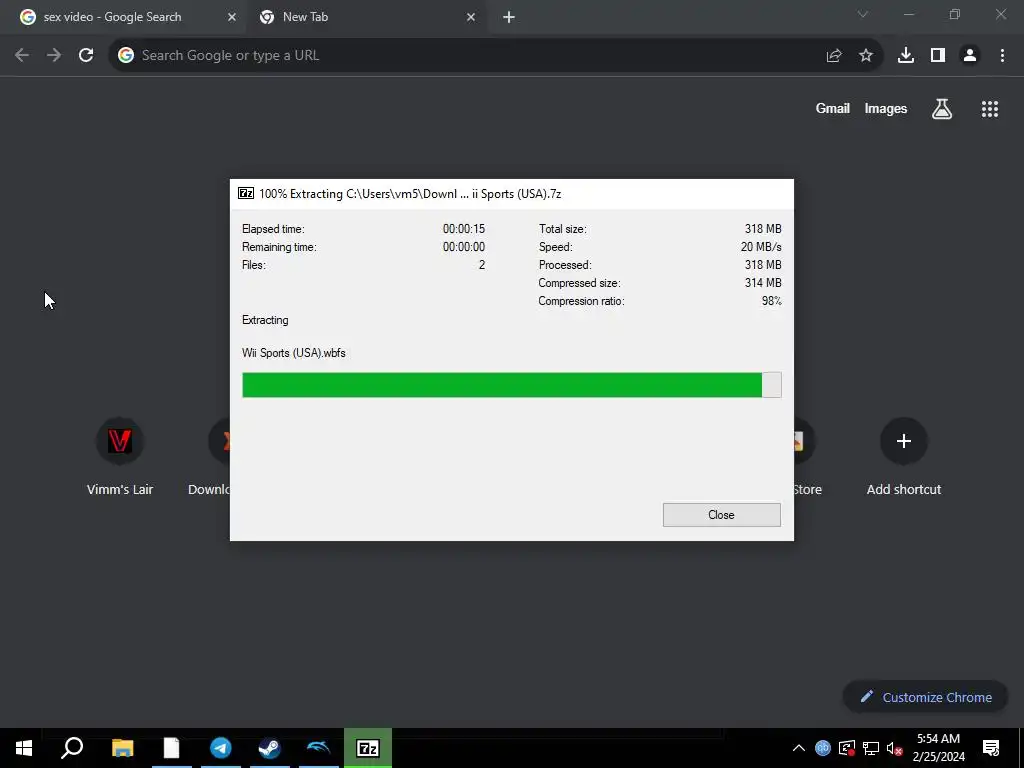
Task: Click the 7-Zip taskbar icon
Action: coord(368,748)
